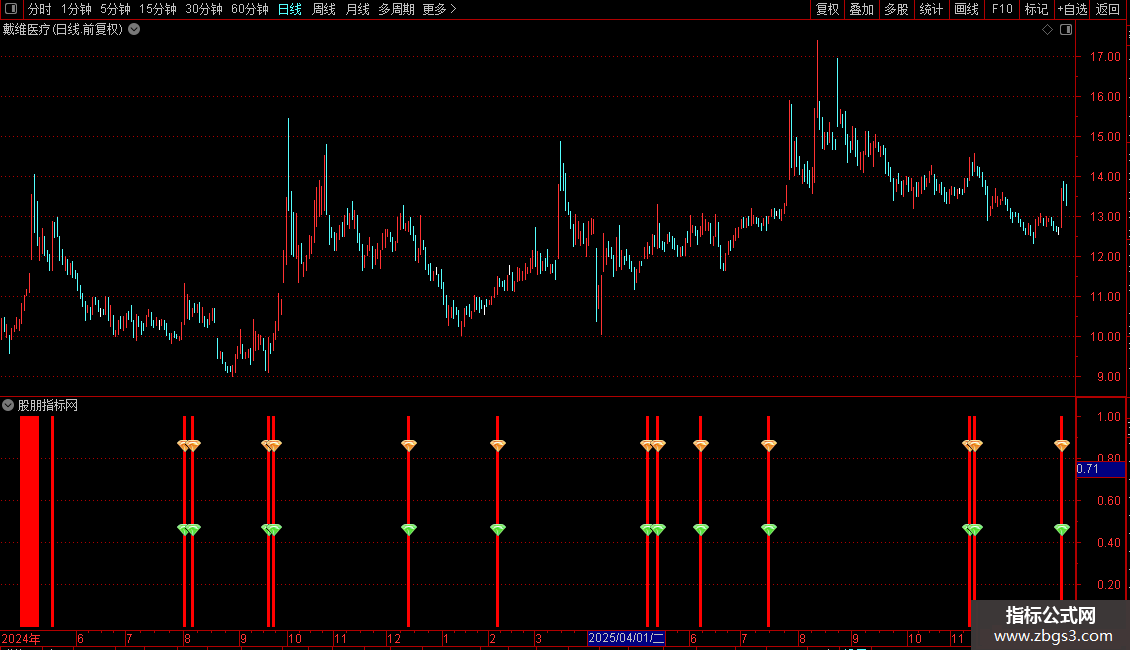Viewport: 1130px width, 650px height.
Task: Click the 戴维医疗(日线.前复权) title text
Action: coord(63,30)
